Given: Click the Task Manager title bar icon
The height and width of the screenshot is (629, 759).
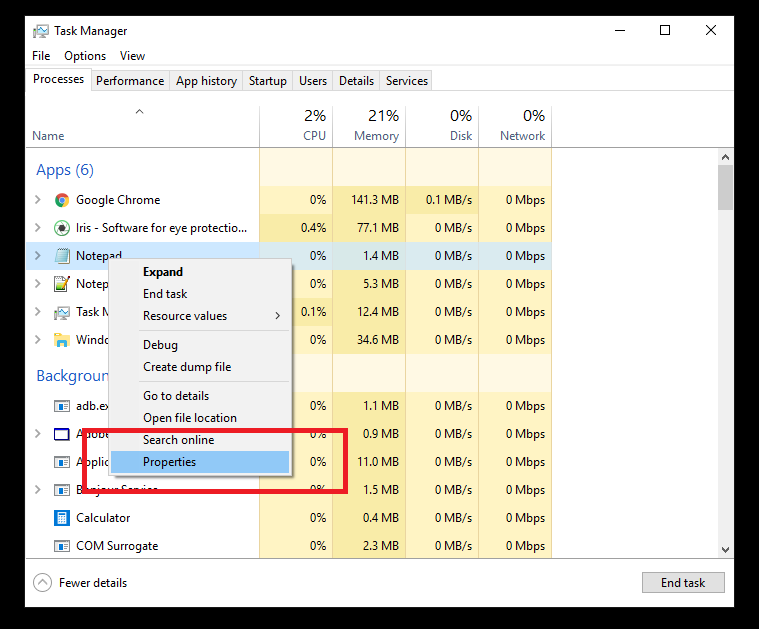Looking at the screenshot, I should tap(41, 31).
